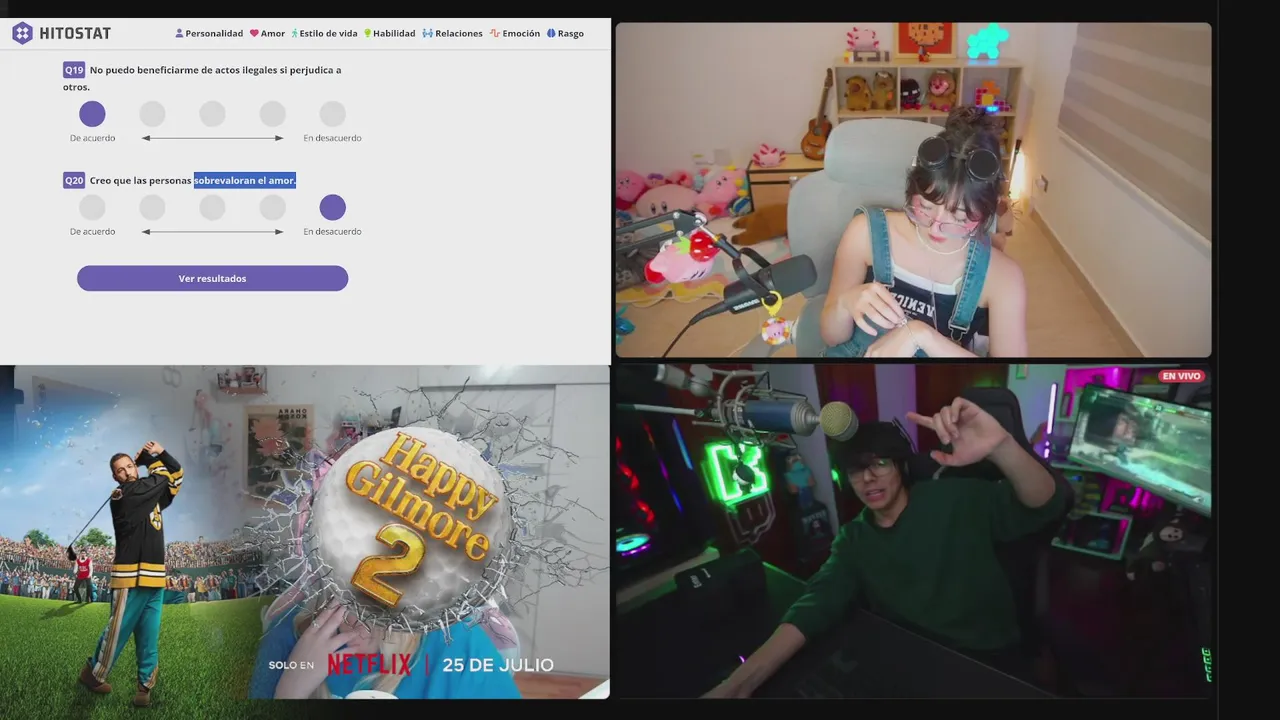The image size is (1280, 720).
Task: Open the Amor category menu
Action: 267,33
